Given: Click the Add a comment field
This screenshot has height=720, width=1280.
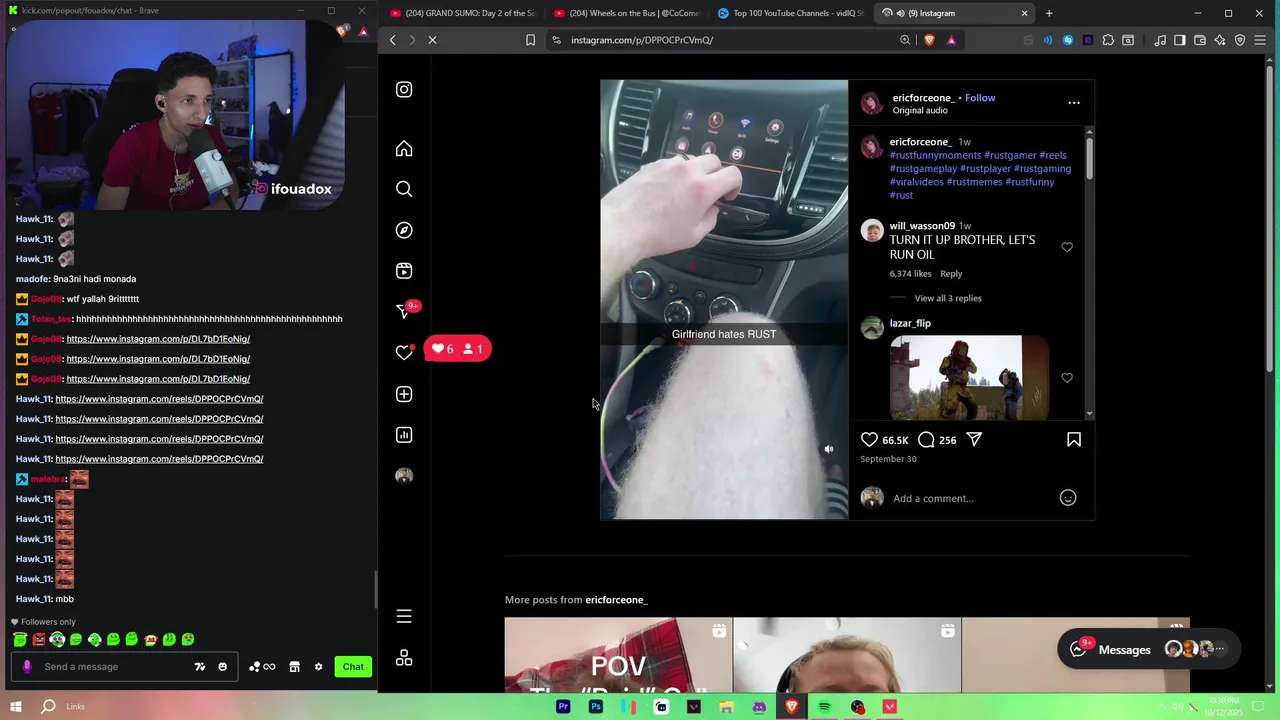Looking at the screenshot, I should tap(970, 498).
